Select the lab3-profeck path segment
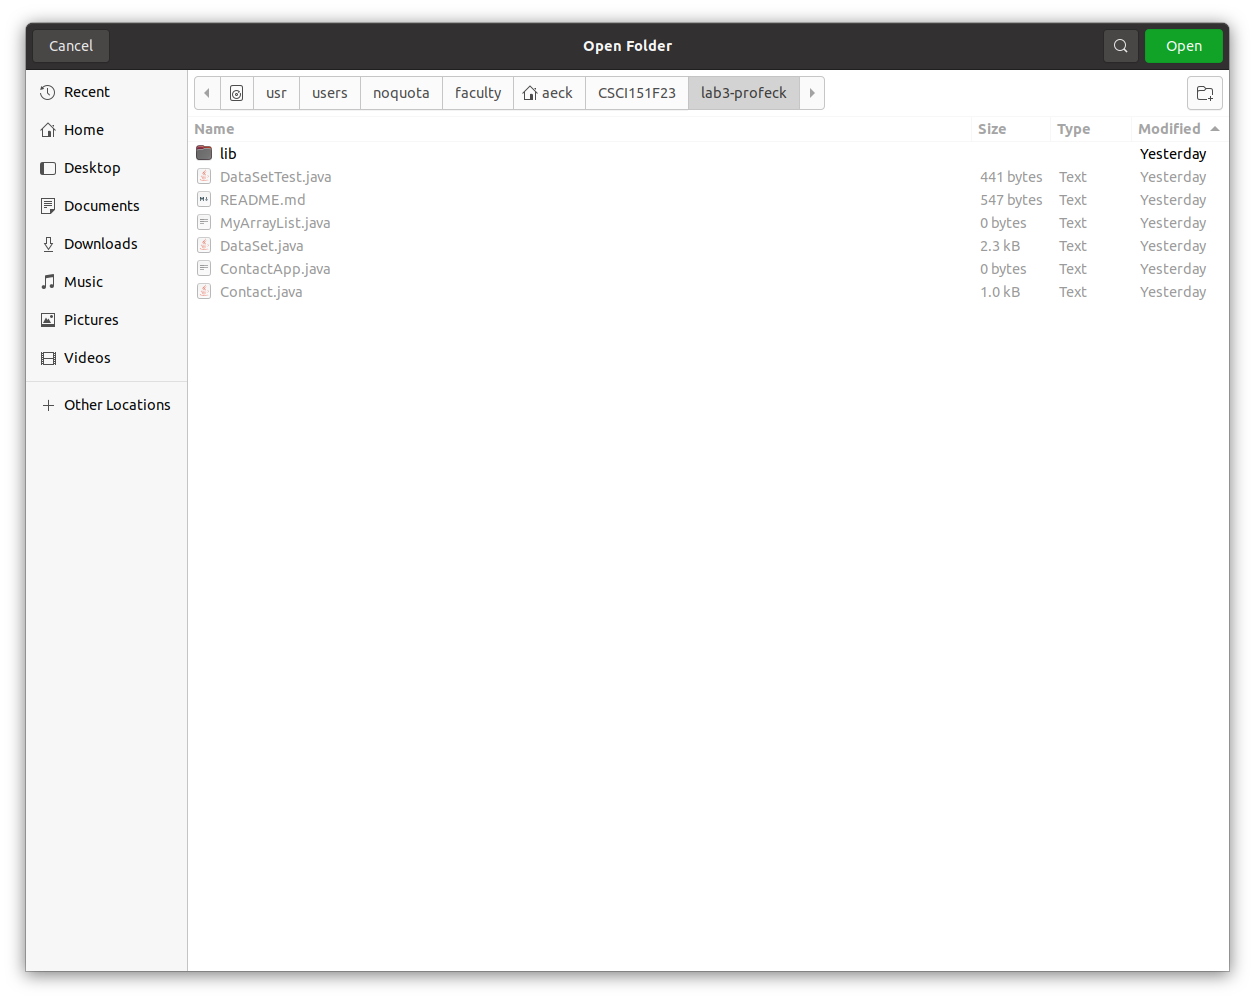This screenshot has width=1255, height=1000. coord(744,93)
